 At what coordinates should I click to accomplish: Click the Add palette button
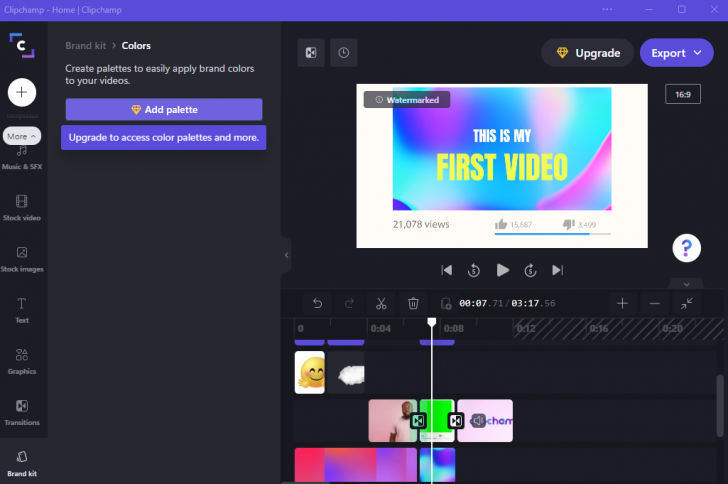164,110
